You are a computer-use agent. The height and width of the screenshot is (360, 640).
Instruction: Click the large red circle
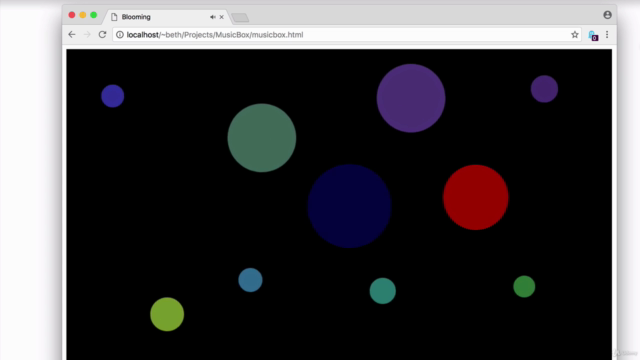point(476,197)
